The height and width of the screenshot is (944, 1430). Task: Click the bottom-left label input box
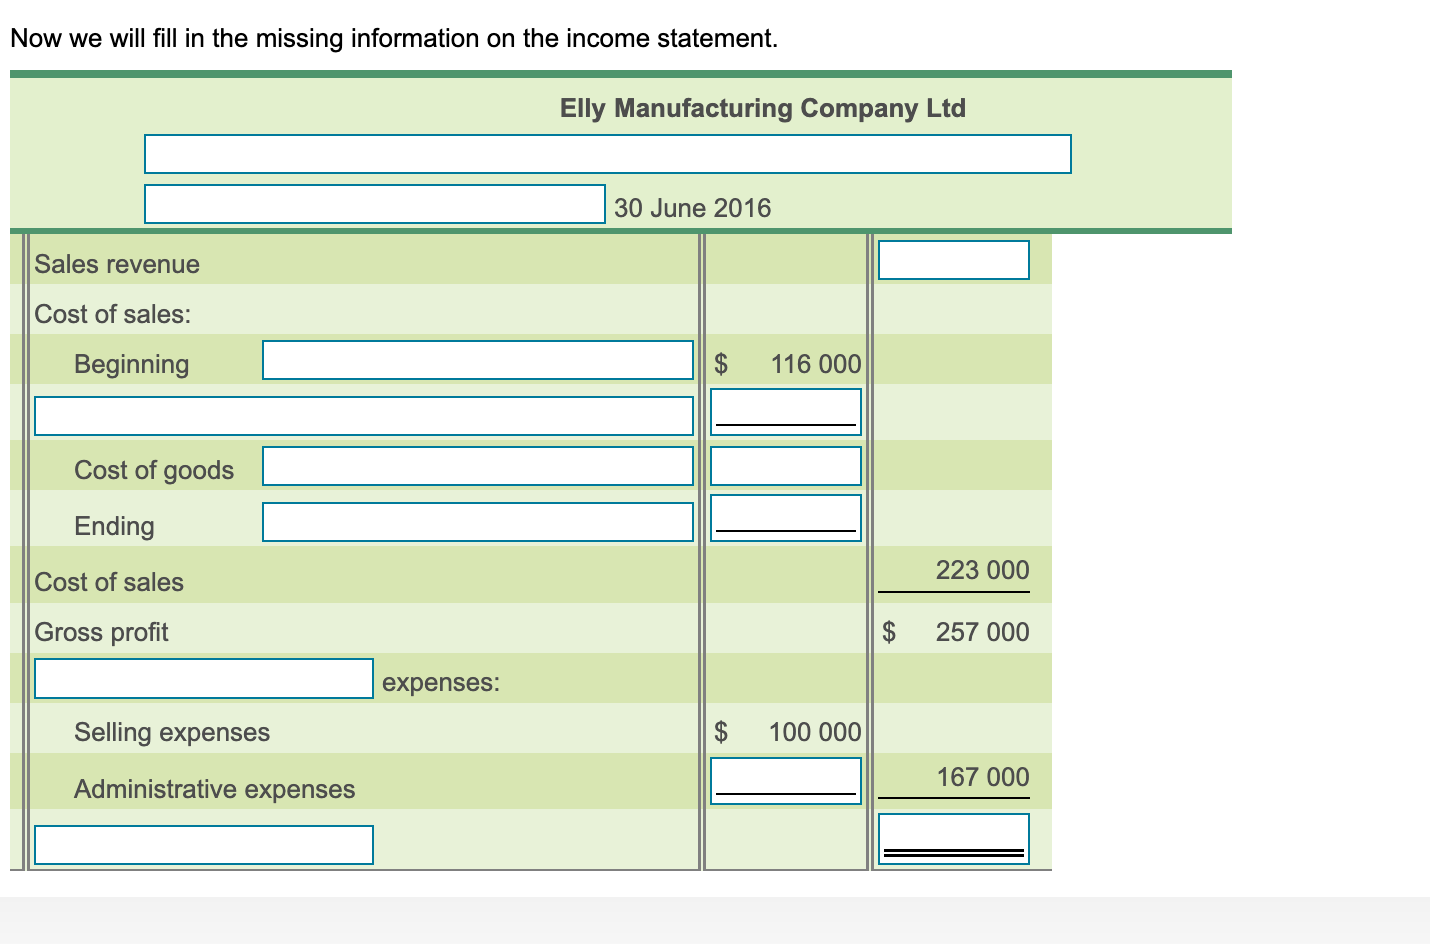(x=203, y=845)
